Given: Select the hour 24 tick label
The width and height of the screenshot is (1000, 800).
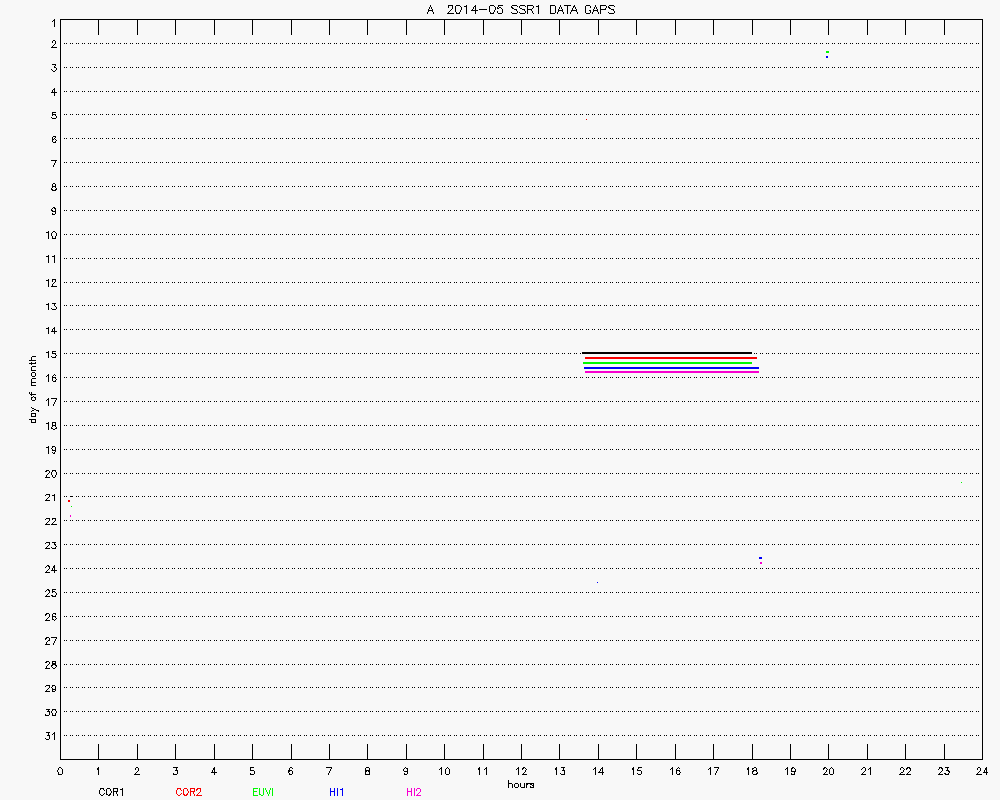Looking at the screenshot, I should (x=982, y=771).
